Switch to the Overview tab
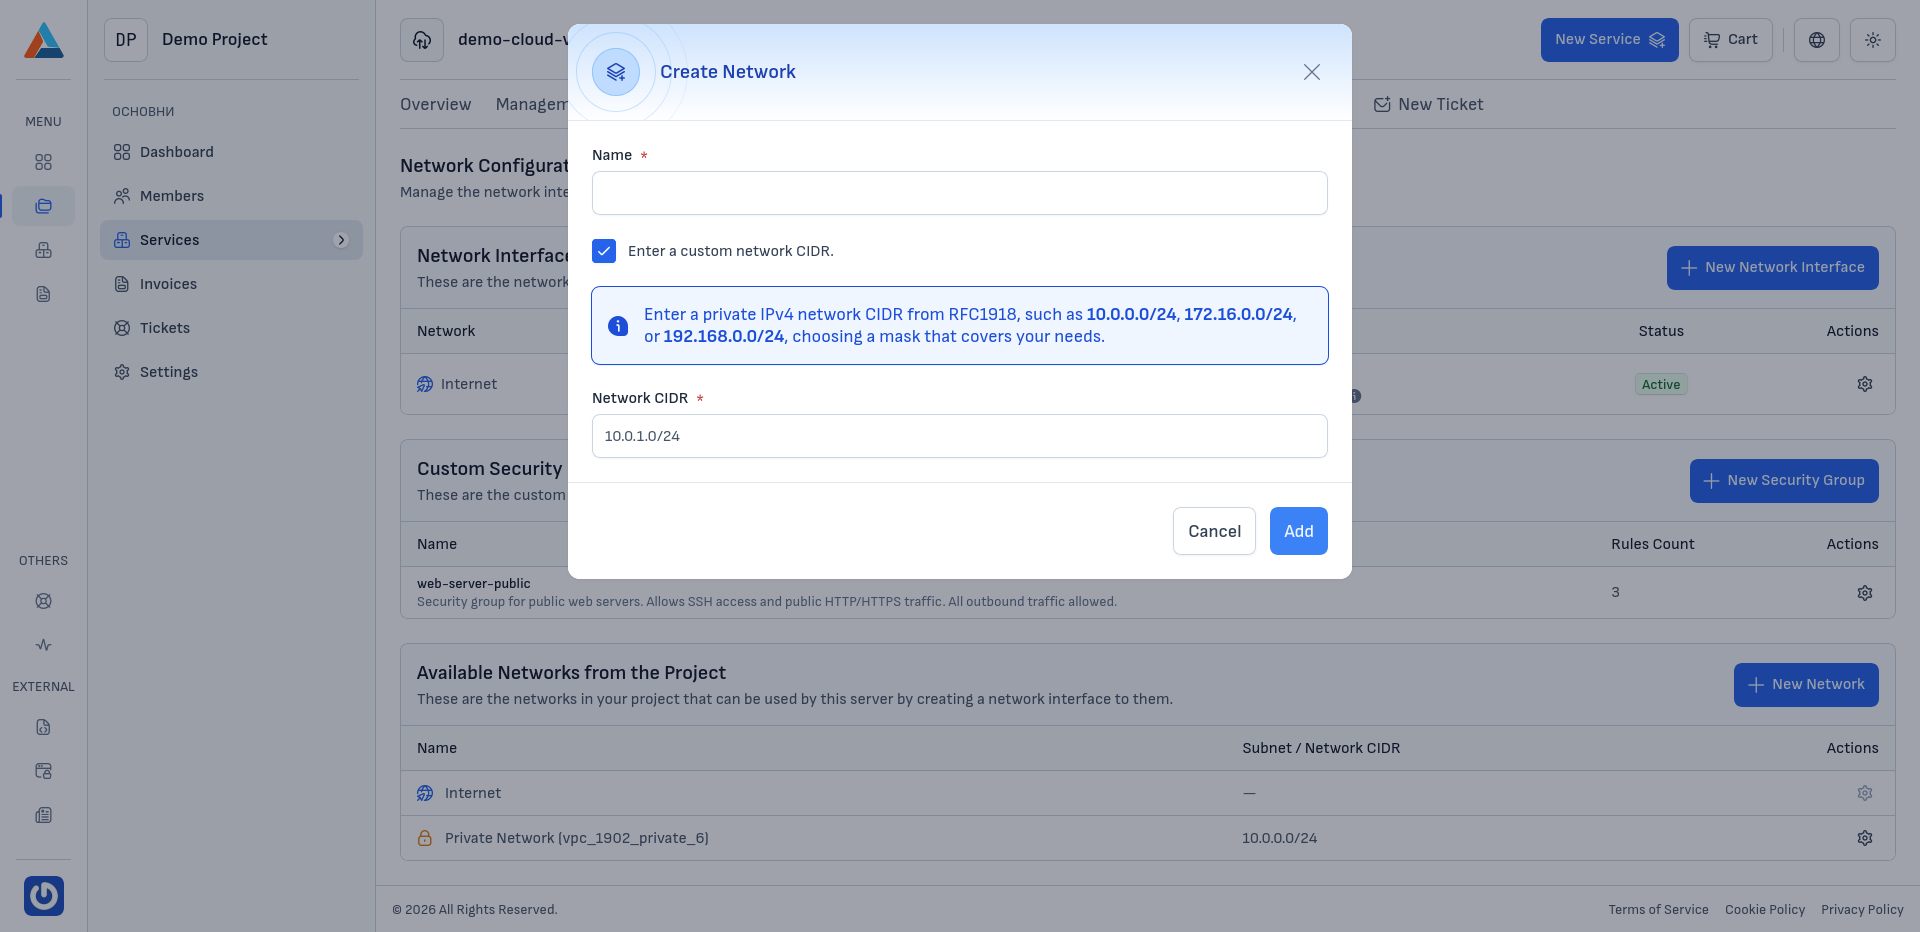The width and height of the screenshot is (1920, 932). click(435, 104)
